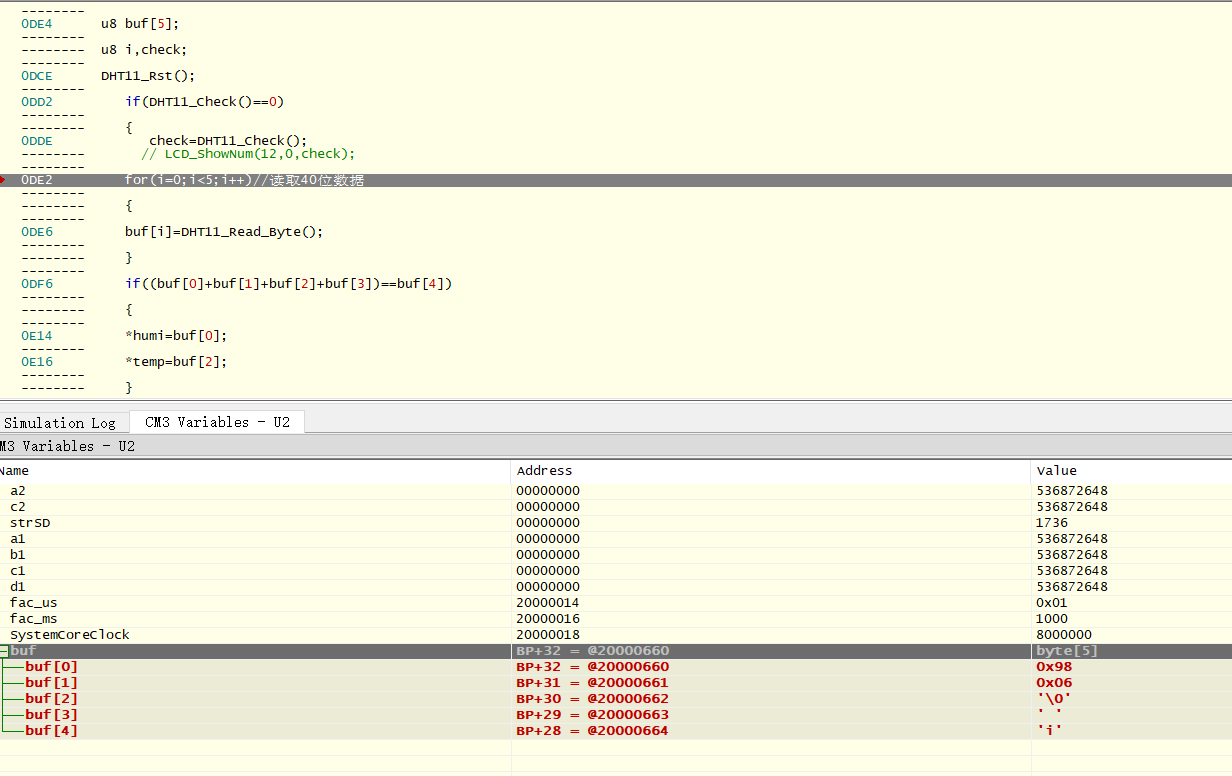Select the d1 variable row
1232x776 pixels.
point(616,587)
